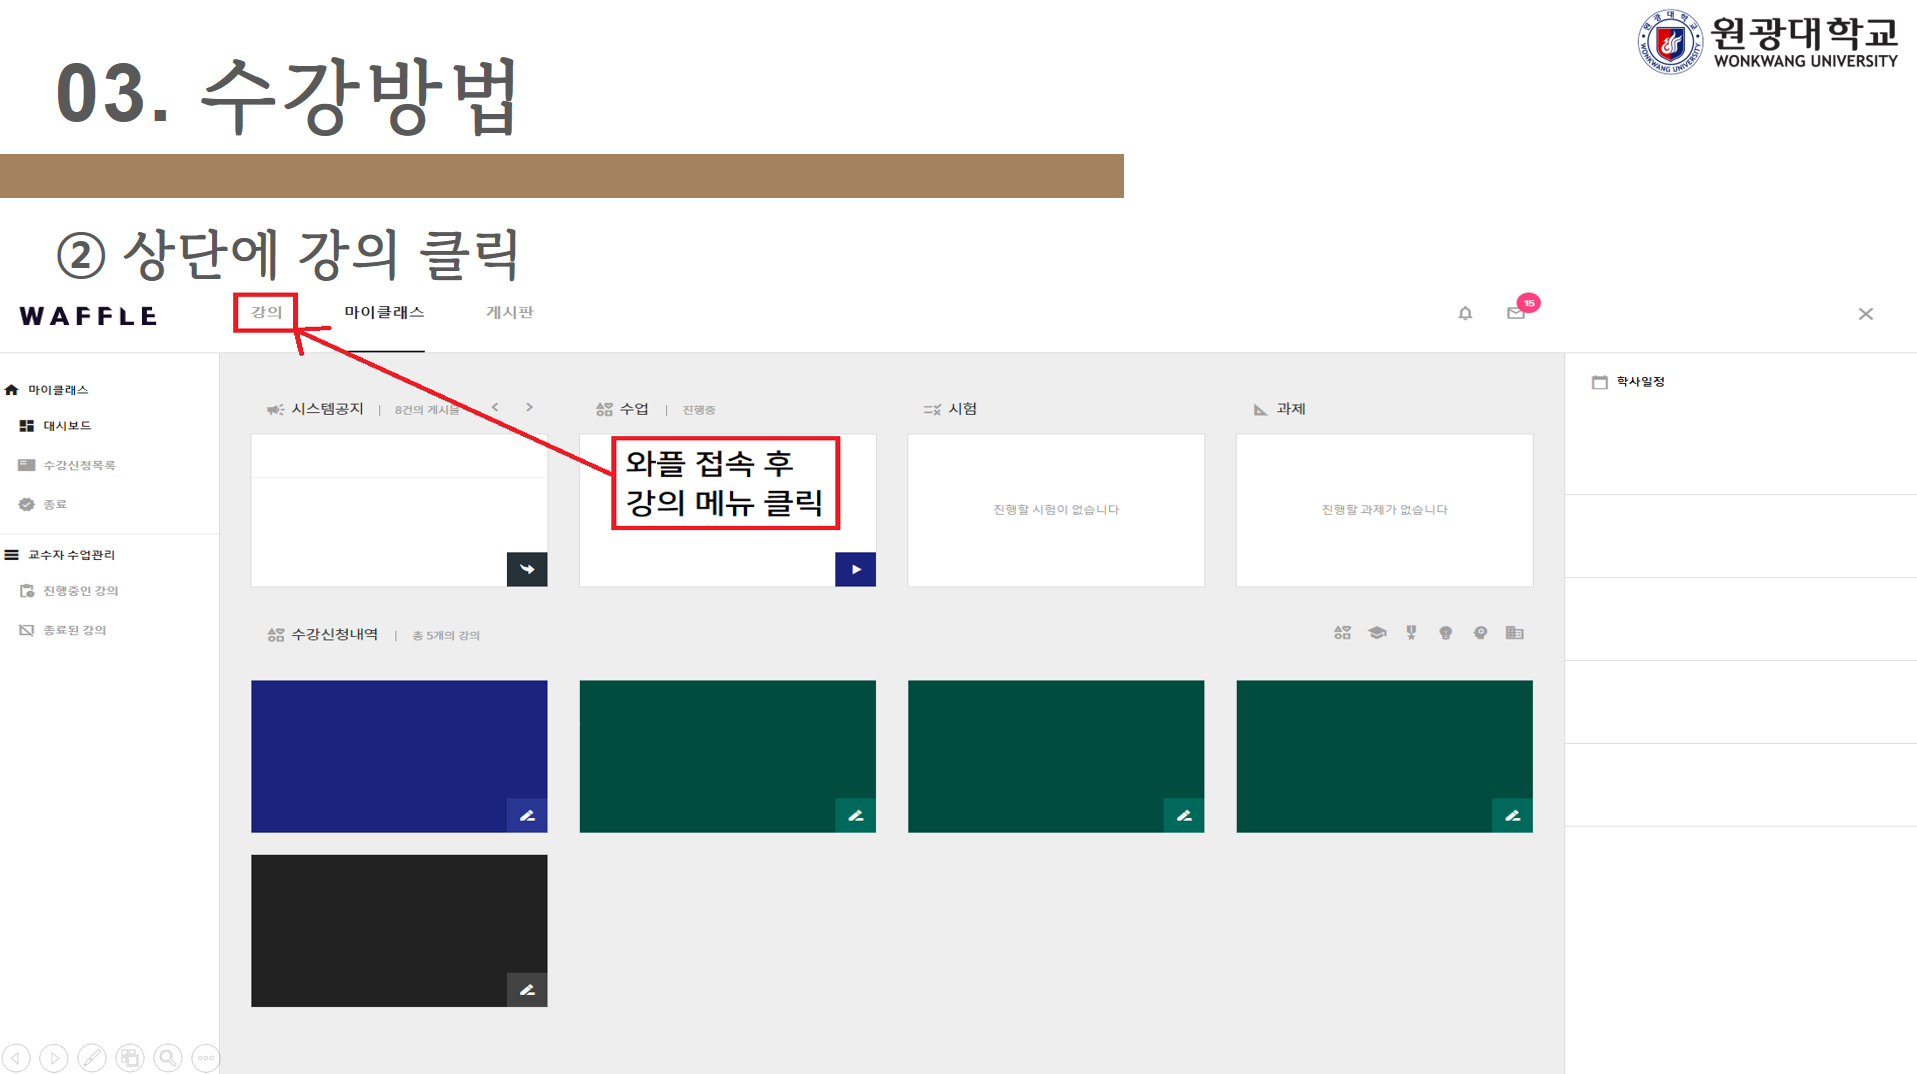Show next 시스템공지 with right chevron
Viewport: 1917px width, 1074px height.
(x=529, y=407)
